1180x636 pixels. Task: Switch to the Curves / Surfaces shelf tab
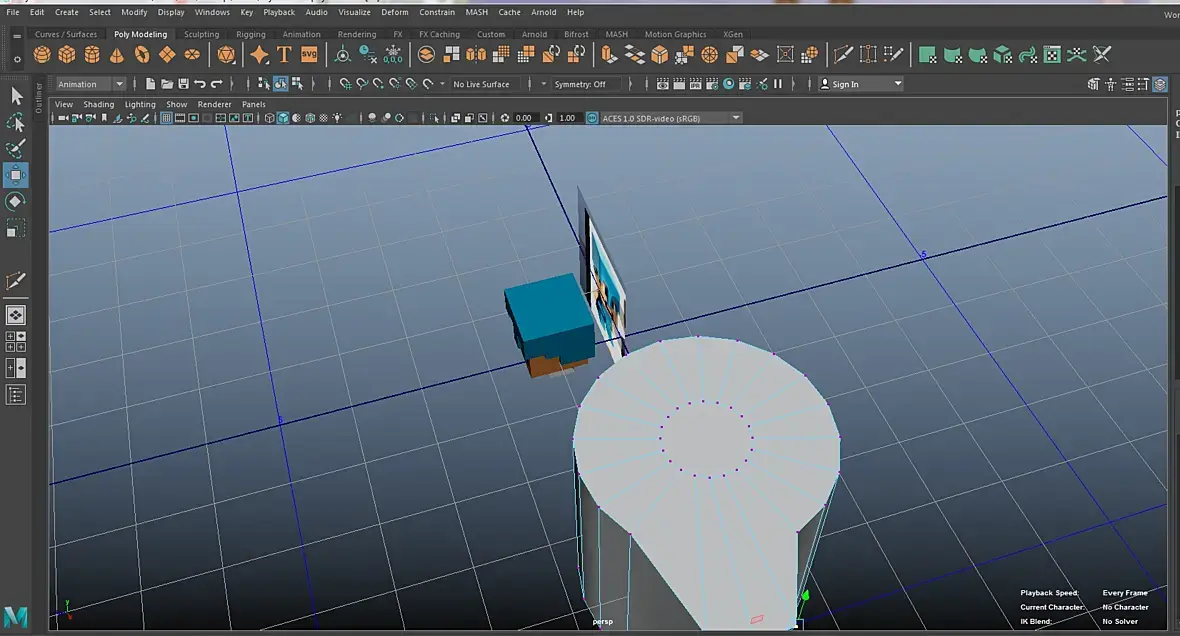click(x=66, y=34)
